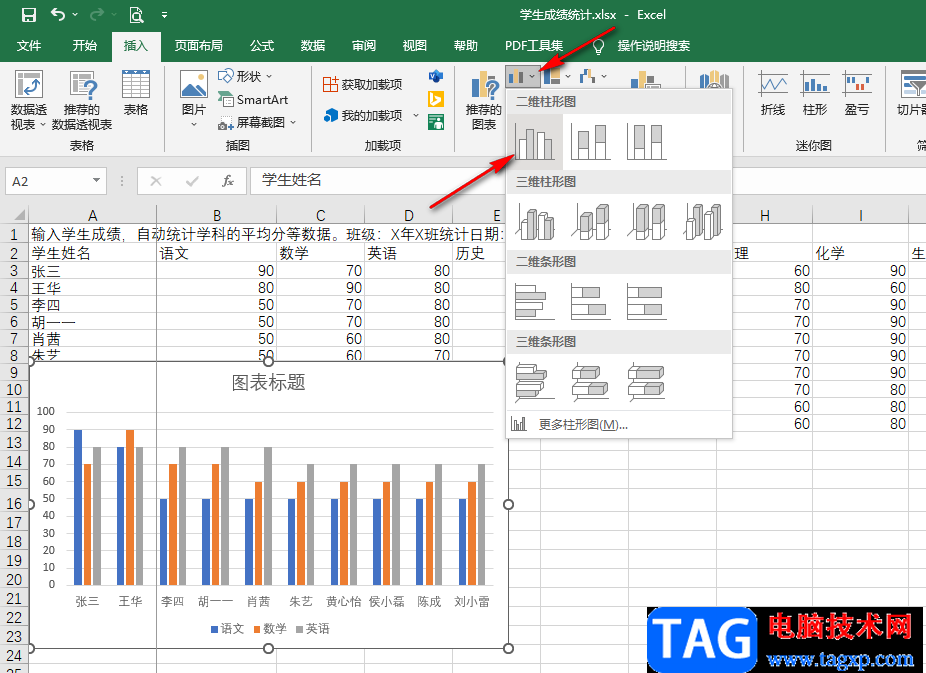This screenshot has width=926, height=673.
Task: Select 2D stacked column chart type
Action: 591,142
